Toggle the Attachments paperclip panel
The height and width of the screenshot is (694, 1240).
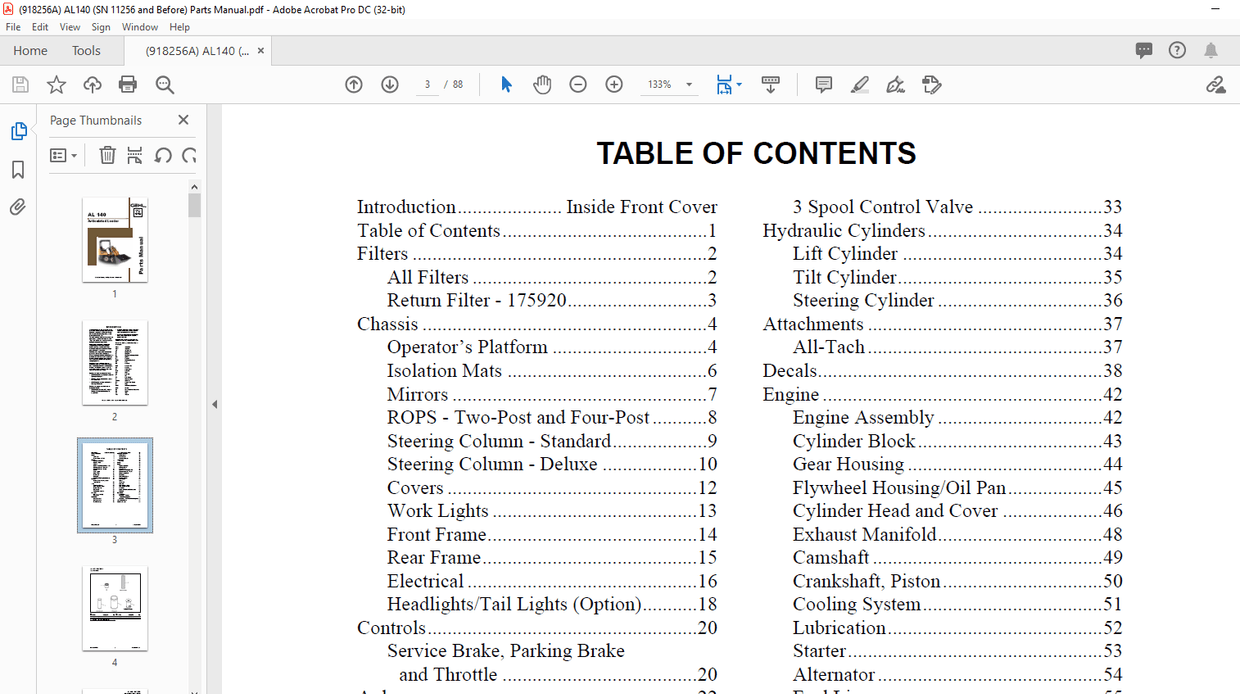pyautogui.click(x=18, y=207)
